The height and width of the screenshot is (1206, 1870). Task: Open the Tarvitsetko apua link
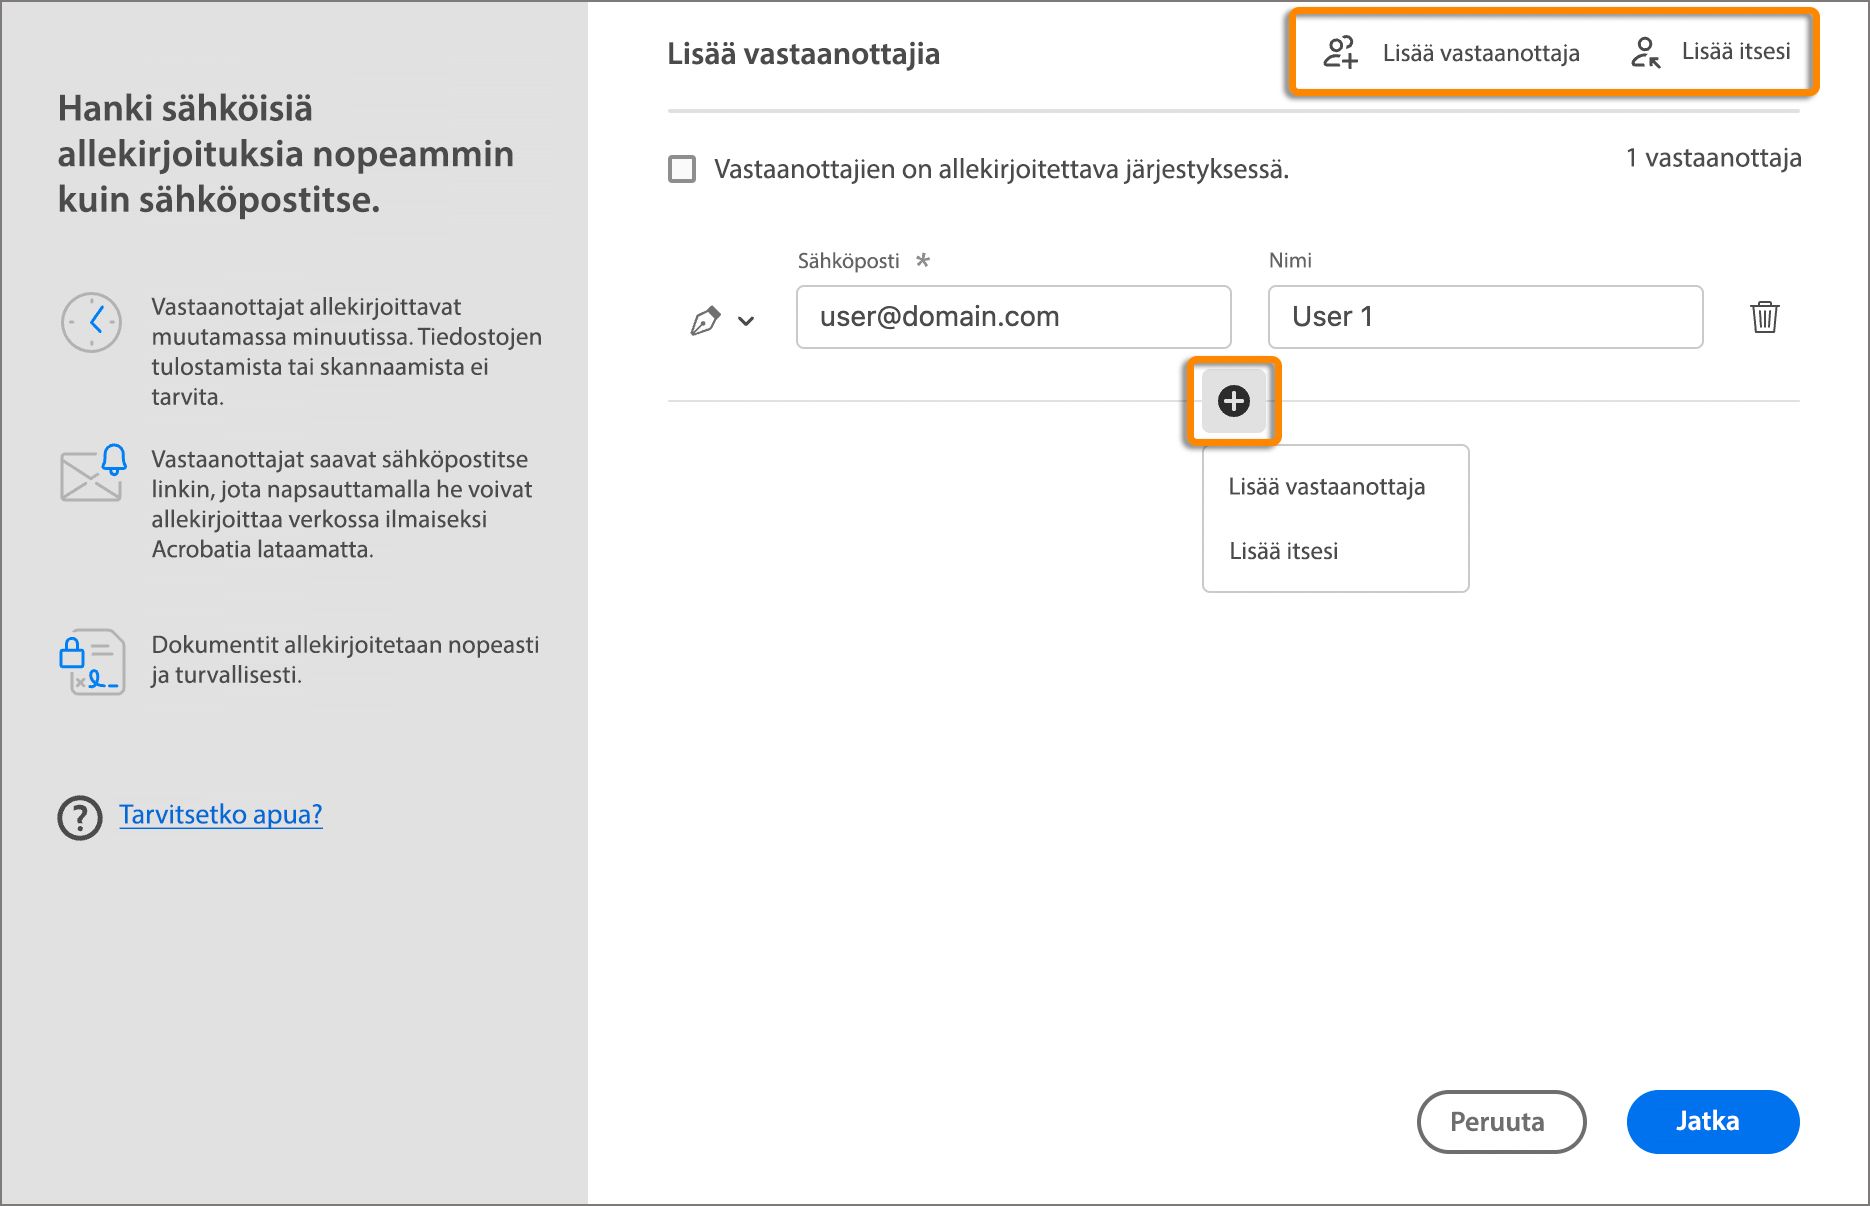tap(221, 815)
